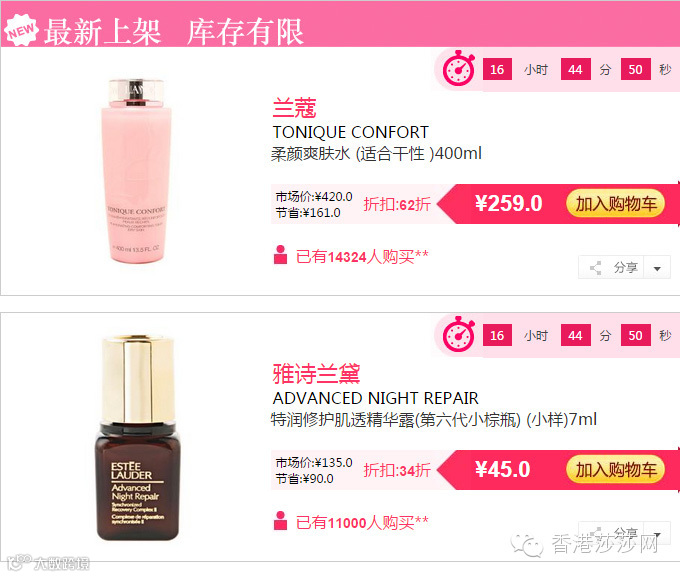Add Lancôme toner to shopping cart
Screen dimensions: 680x577
tap(615, 203)
